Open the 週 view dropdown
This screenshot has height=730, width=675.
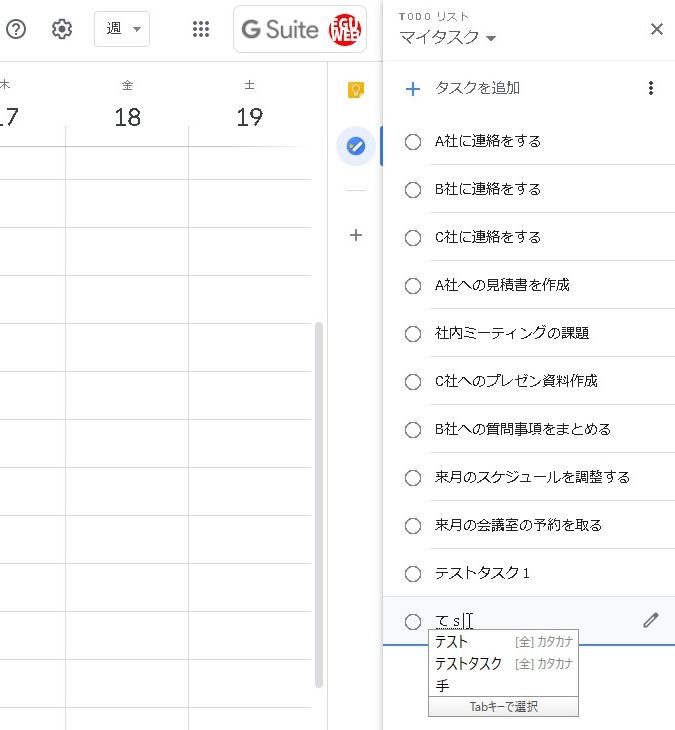pos(122,29)
